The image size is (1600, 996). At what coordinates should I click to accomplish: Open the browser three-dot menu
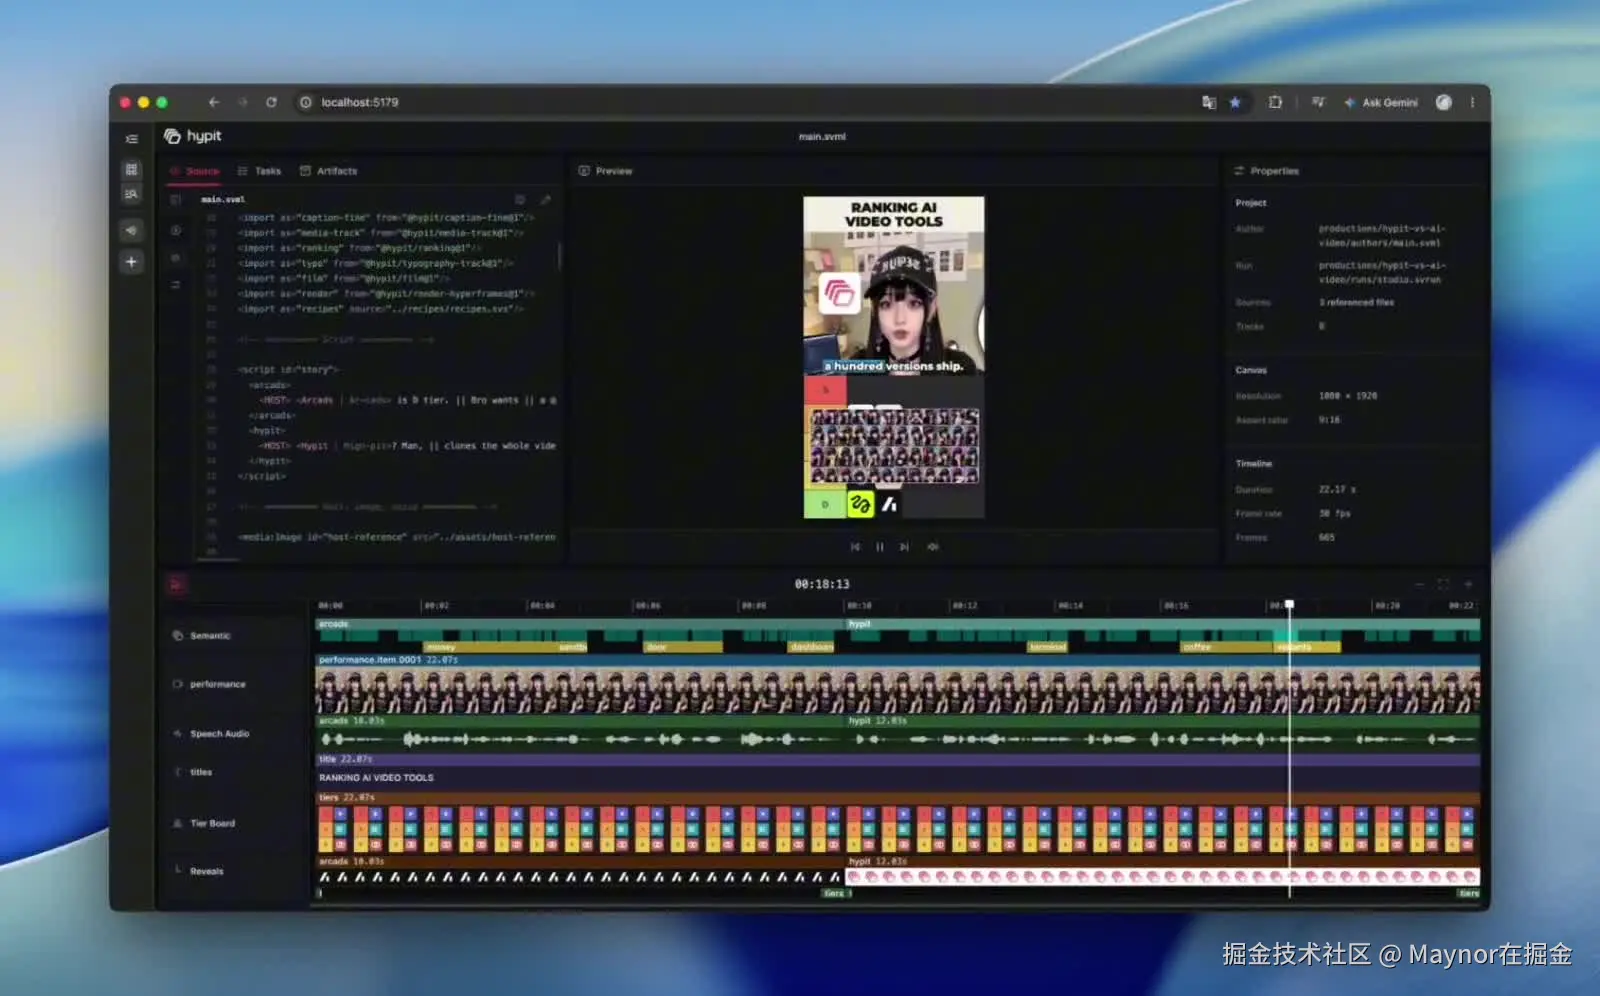pos(1472,102)
